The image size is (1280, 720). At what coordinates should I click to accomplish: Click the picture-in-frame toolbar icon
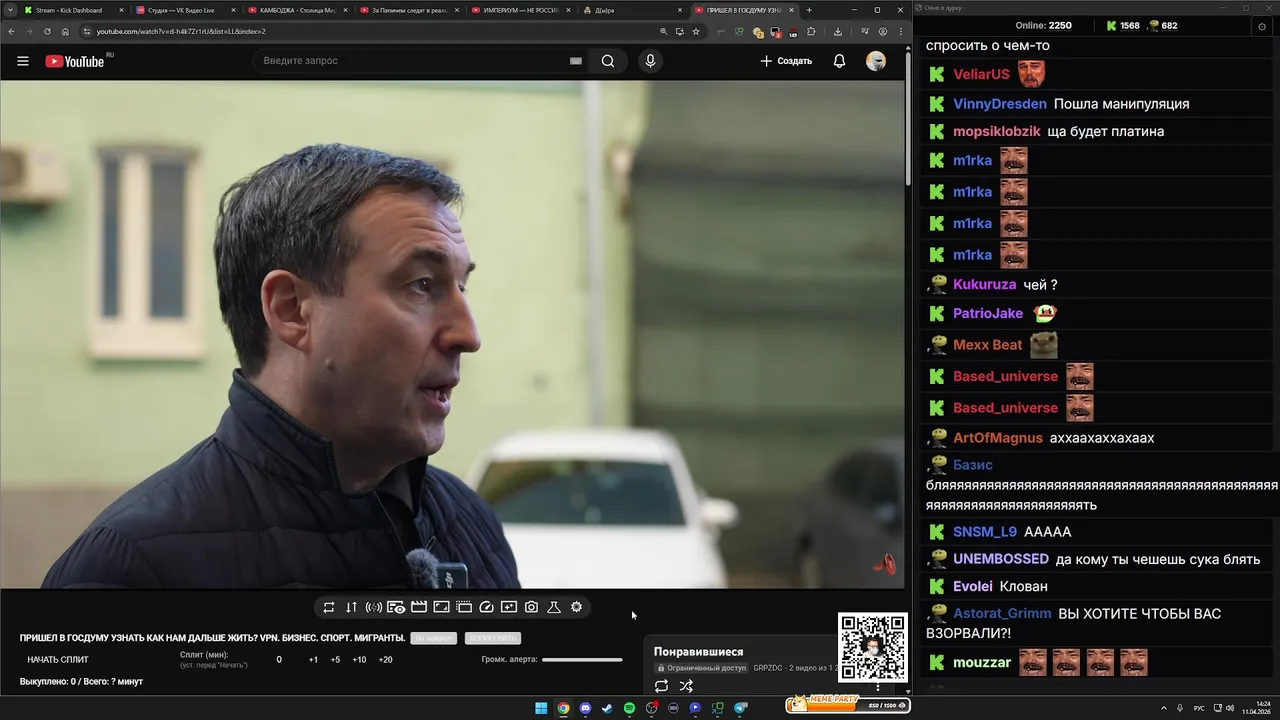(x=441, y=607)
